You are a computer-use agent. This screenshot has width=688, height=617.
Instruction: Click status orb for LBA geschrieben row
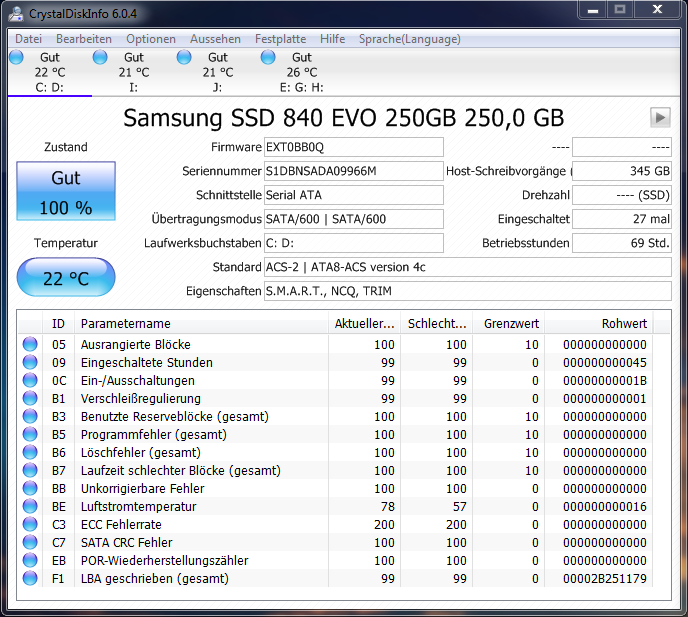point(30,578)
